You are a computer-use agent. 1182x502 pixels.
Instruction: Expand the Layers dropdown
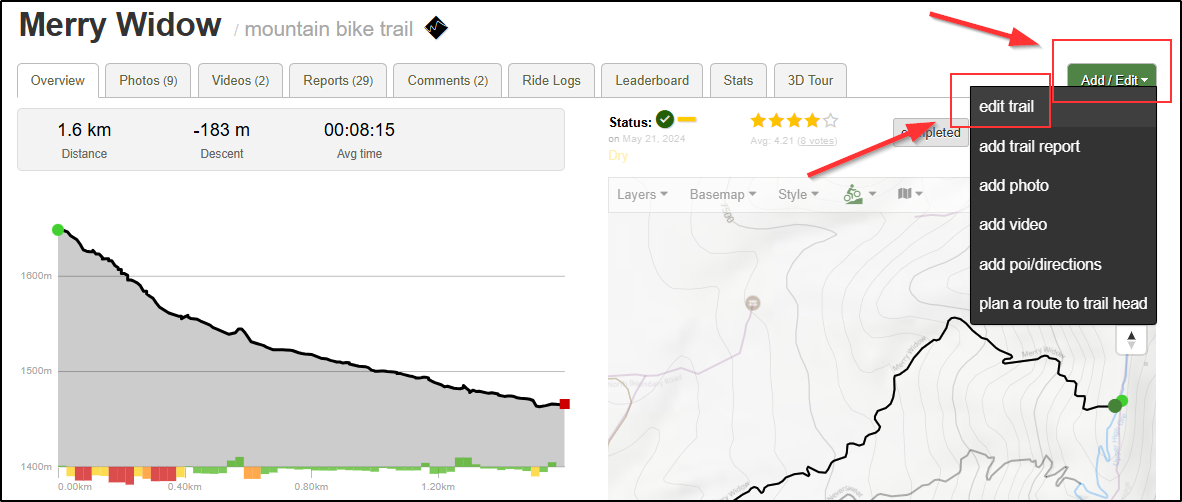[x=642, y=194]
